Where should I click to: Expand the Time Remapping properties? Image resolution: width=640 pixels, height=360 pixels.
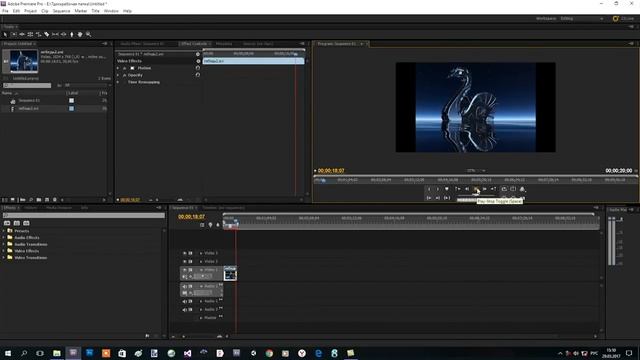pos(118,82)
